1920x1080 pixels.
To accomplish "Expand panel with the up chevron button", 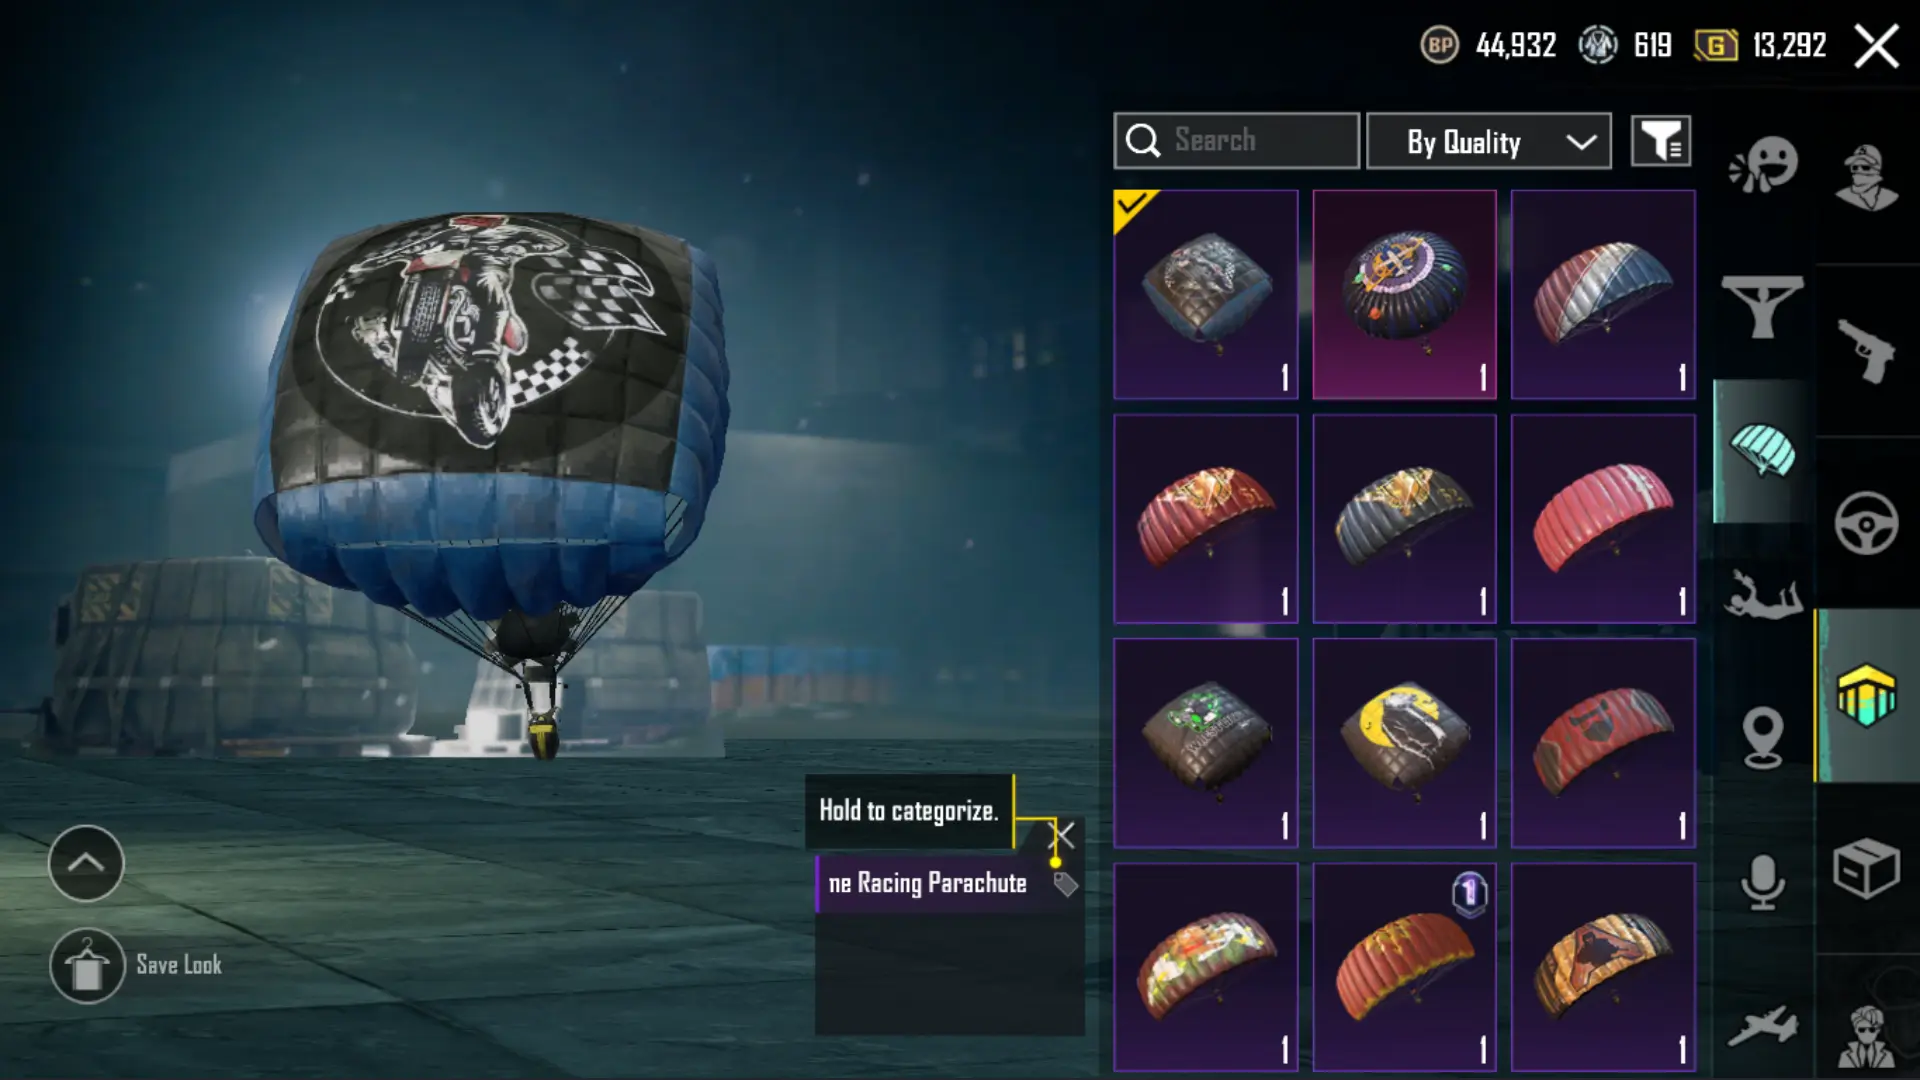I will (x=86, y=863).
